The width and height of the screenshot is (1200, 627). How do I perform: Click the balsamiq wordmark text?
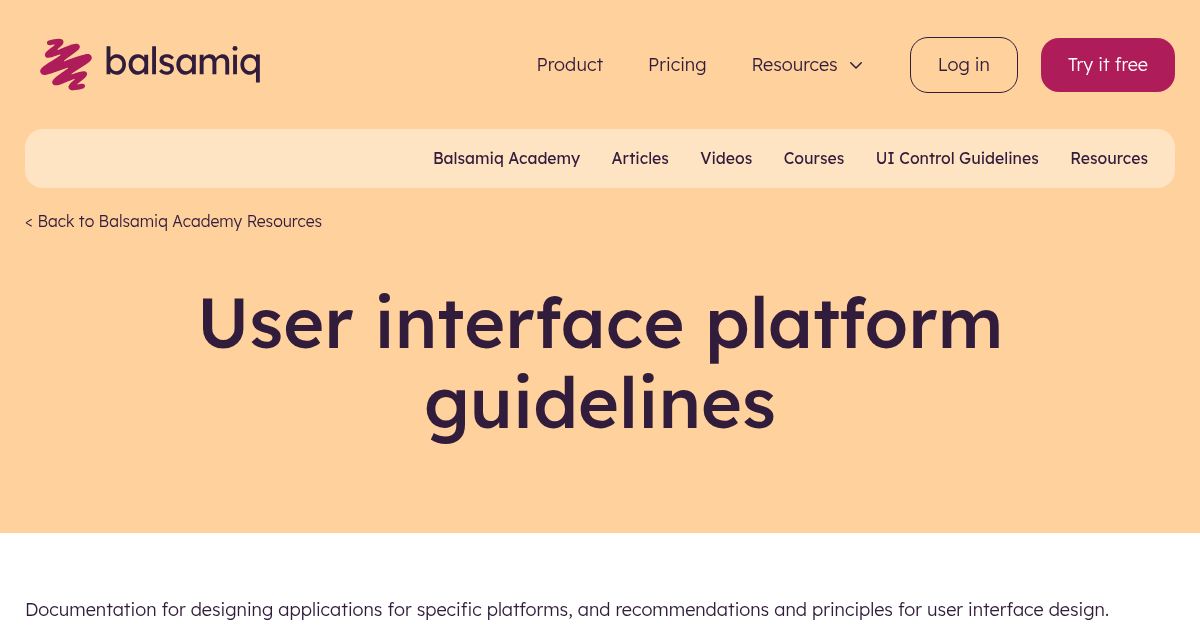tap(183, 64)
